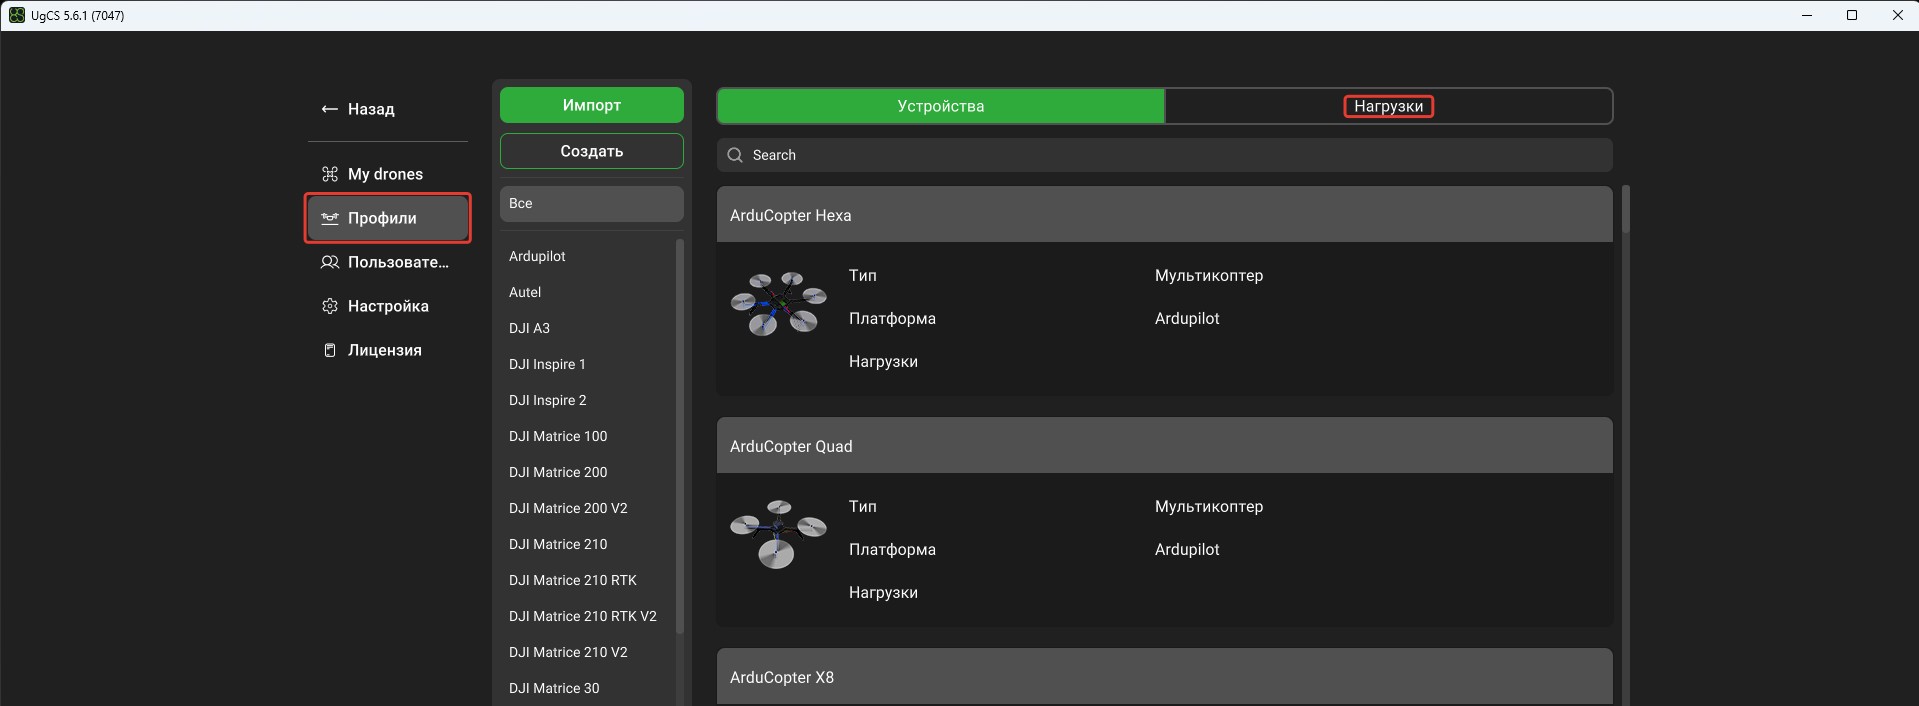Open the Настройка settings section

coord(388,306)
